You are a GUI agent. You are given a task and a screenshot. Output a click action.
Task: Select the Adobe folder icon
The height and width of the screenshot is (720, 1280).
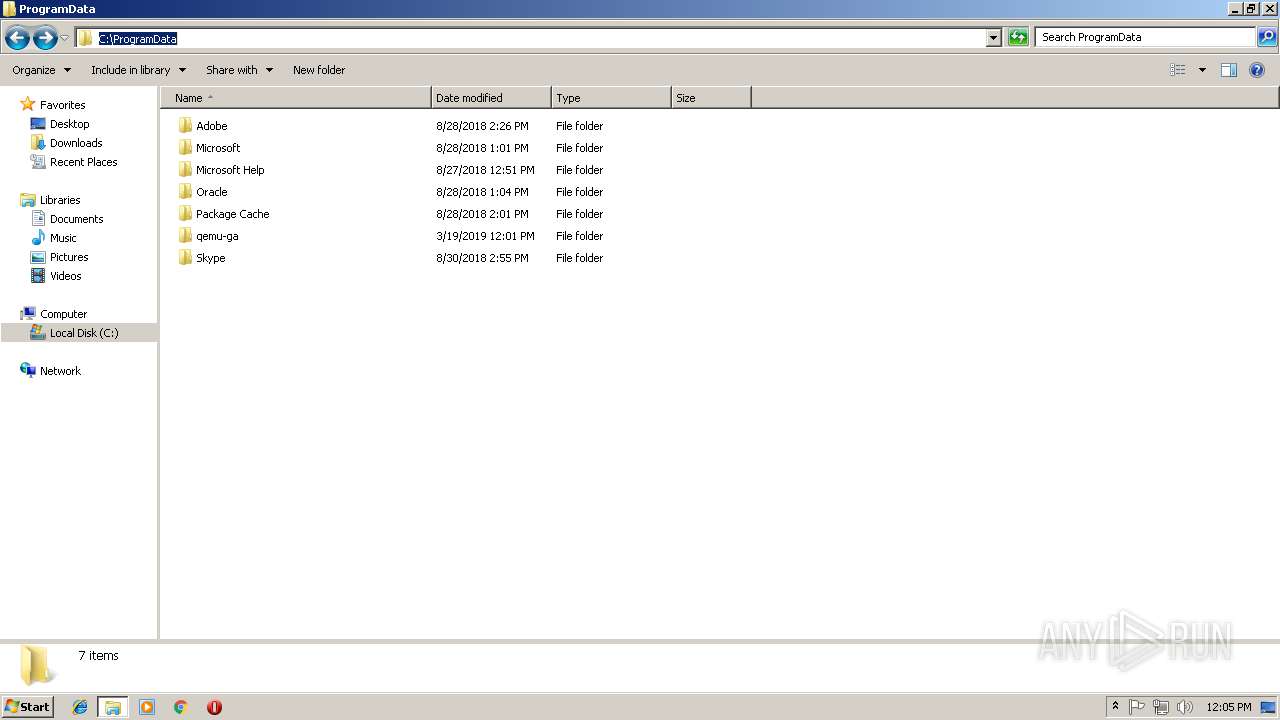[x=185, y=126]
